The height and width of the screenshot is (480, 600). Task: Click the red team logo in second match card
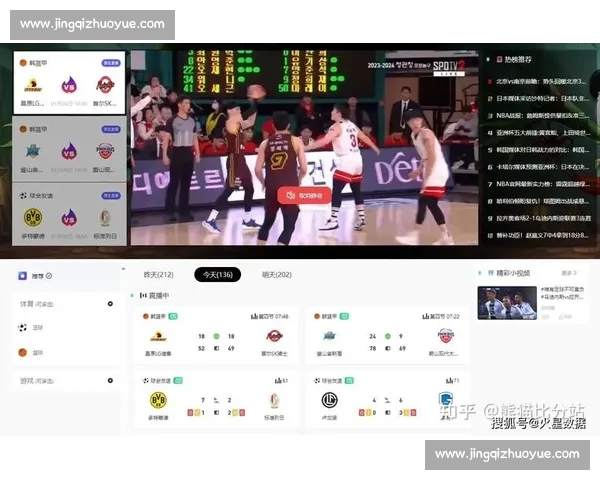[x=105, y=151]
